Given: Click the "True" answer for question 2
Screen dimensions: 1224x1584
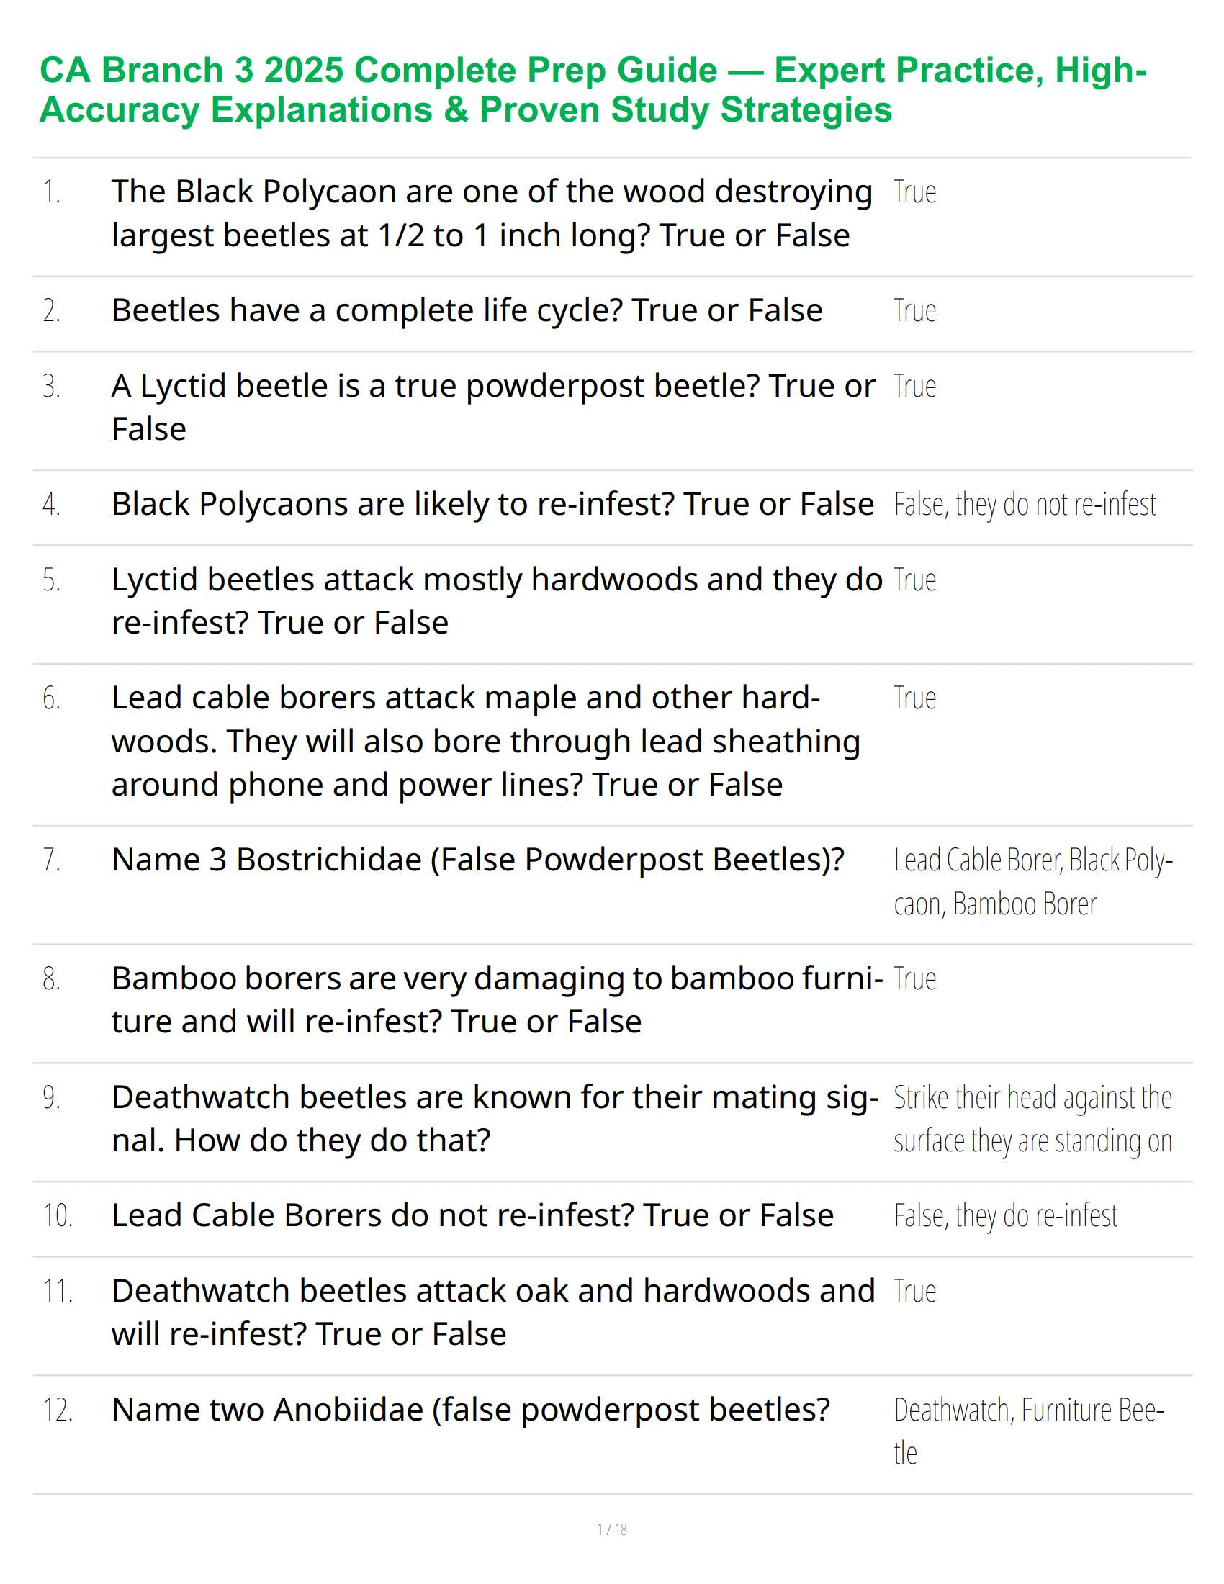Looking at the screenshot, I should point(914,311).
